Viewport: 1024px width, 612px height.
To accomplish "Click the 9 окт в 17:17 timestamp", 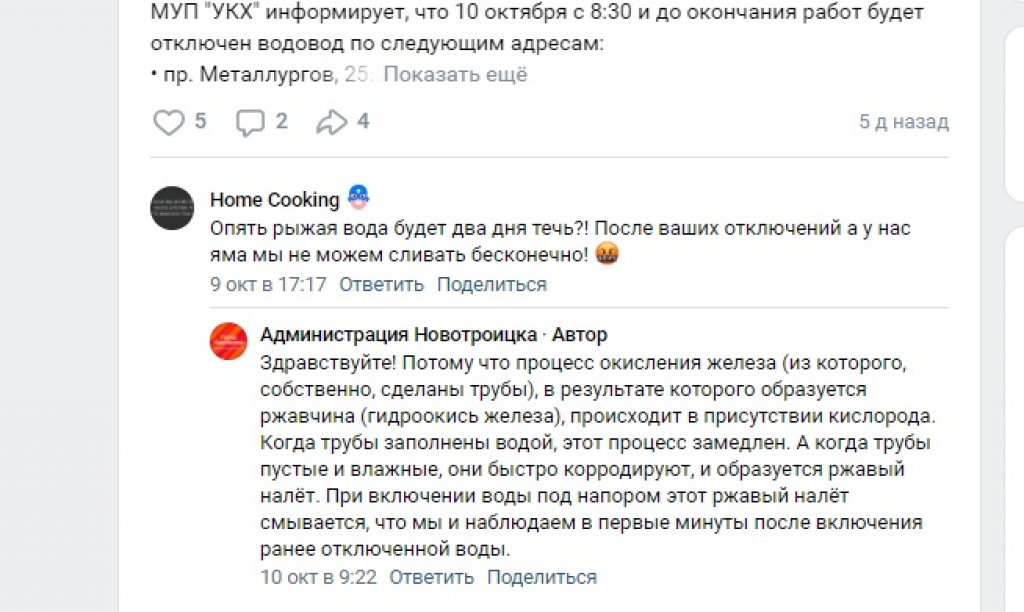I will tap(268, 284).
